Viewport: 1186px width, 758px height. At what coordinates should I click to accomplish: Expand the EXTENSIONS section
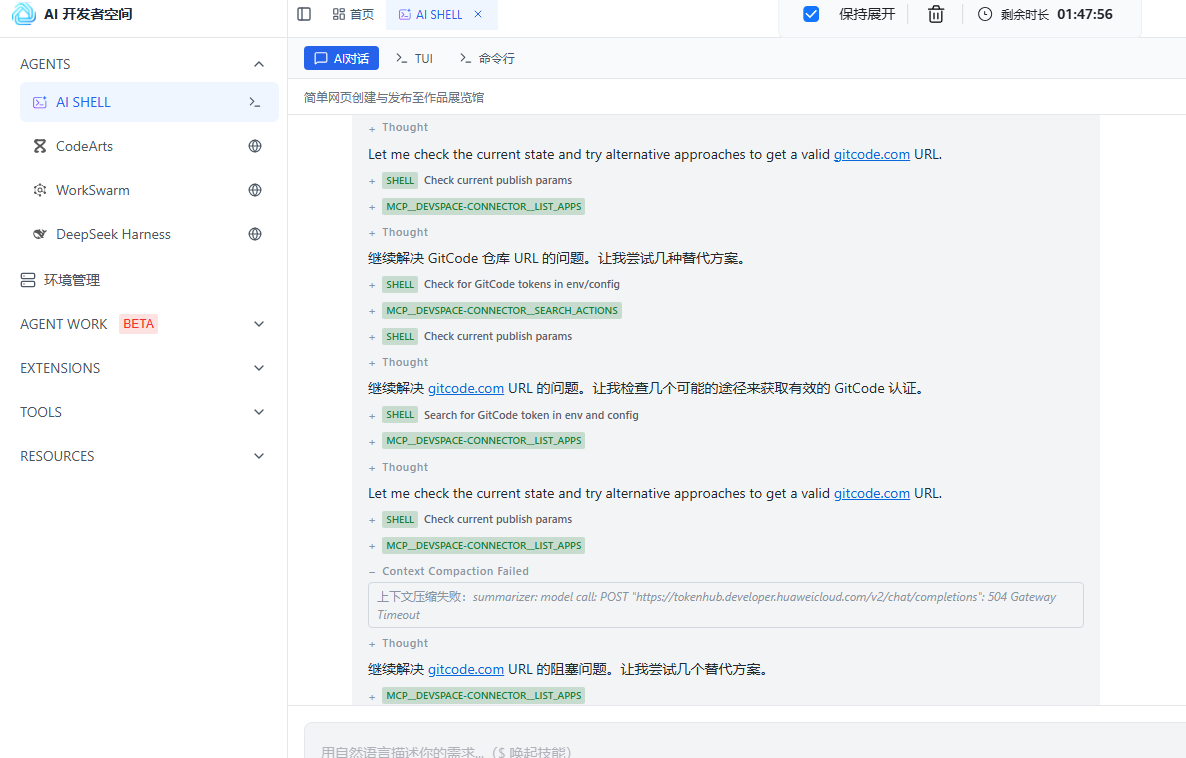click(259, 368)
